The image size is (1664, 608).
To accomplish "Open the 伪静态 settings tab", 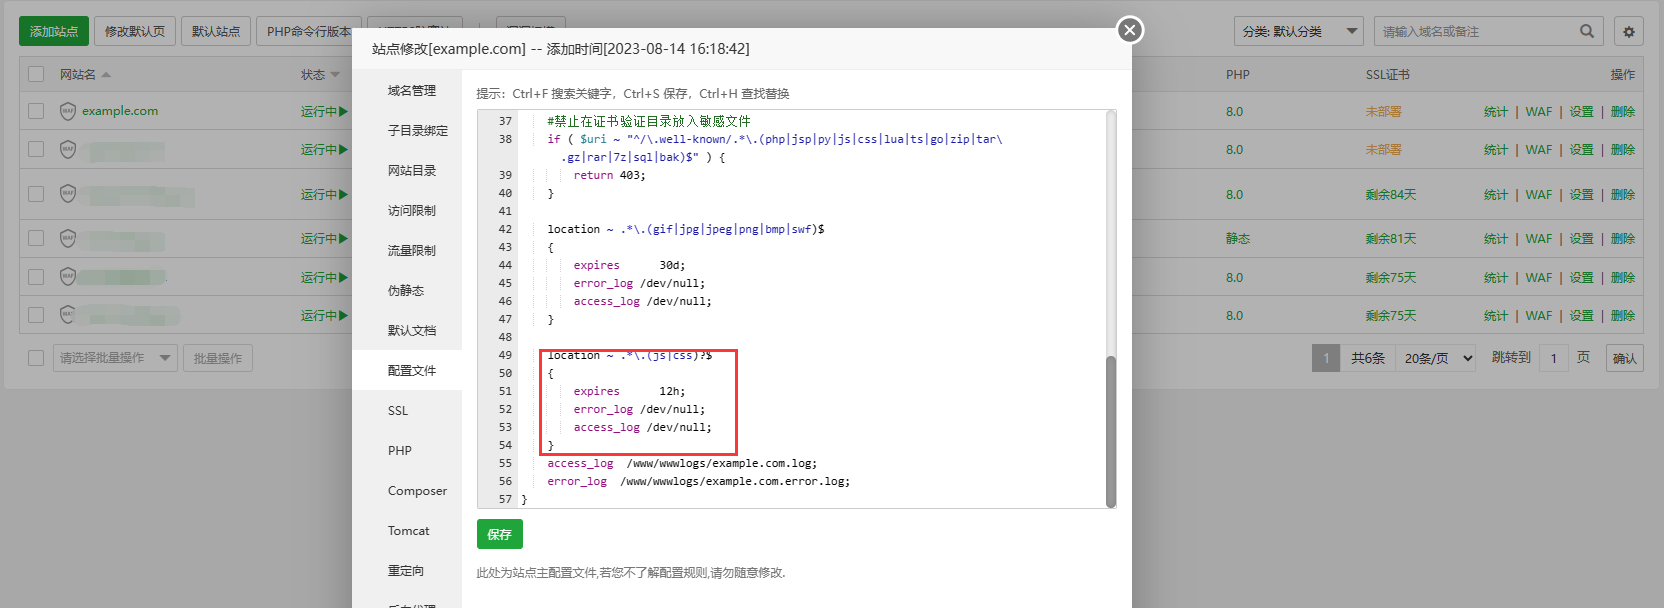I will point(406,291).
